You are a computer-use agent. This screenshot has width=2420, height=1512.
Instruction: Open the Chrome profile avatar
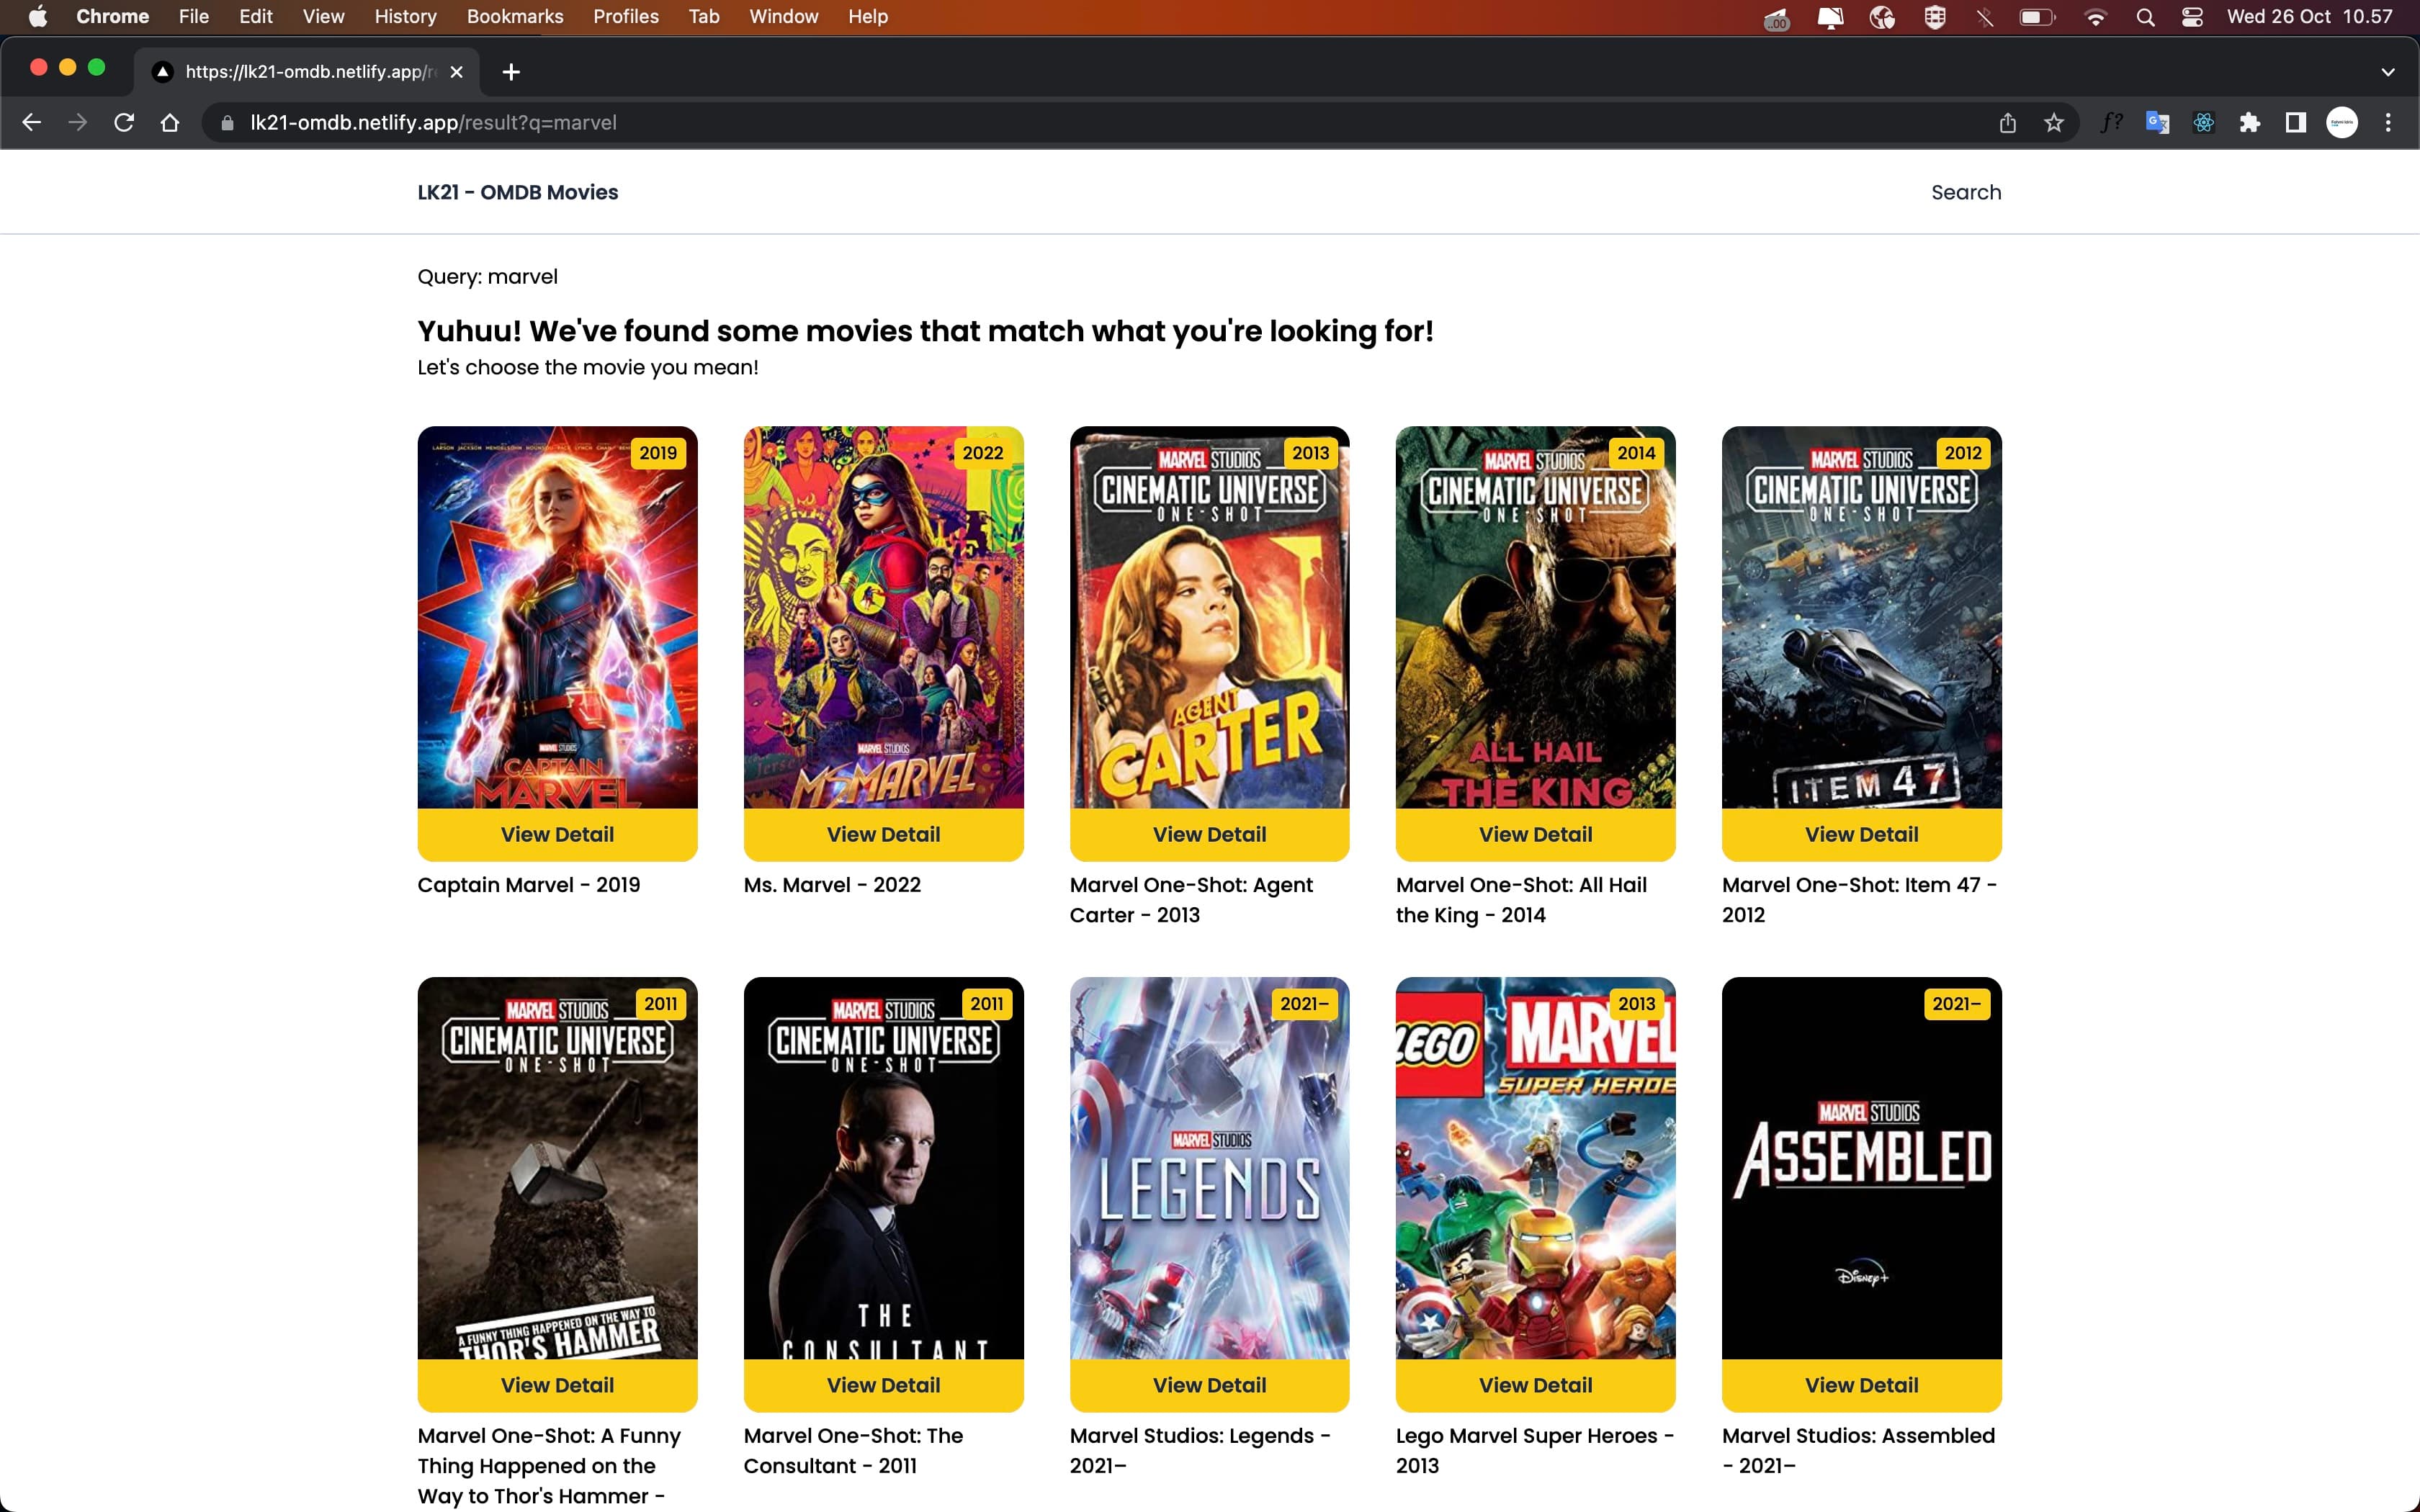(x=2341, y=122)
